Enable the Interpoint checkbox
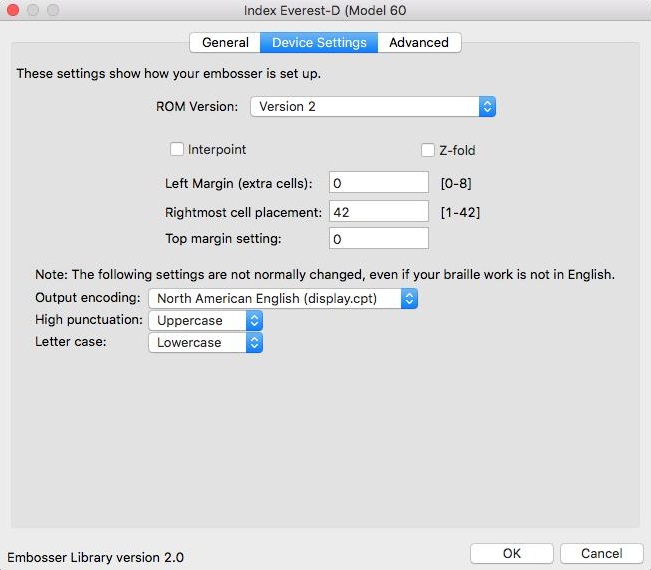Screen dimensions: 651x570 (178, 149)
